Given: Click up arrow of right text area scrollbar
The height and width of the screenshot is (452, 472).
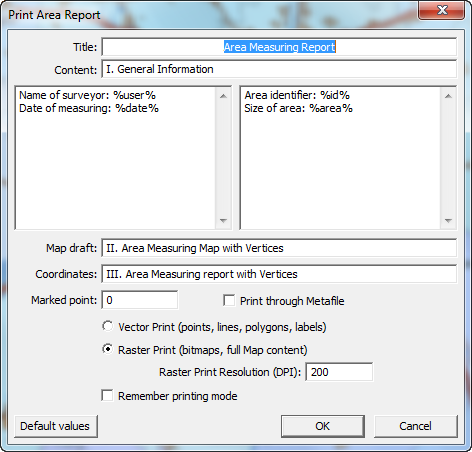Looking at the screenshot, I should click(x=448, y=96).
